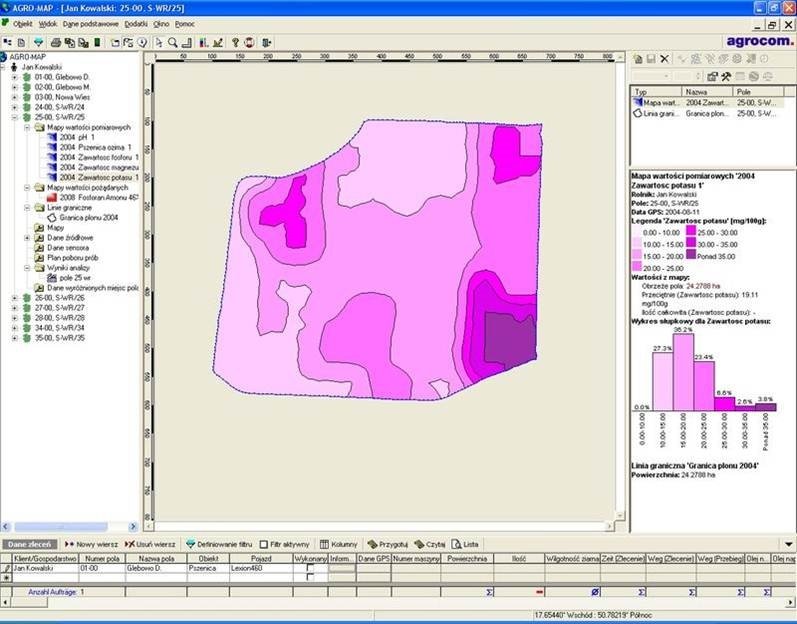This screenshot has width=797, height=624.
Task: Select the arrow pointer tool
Action: point(158,43)
